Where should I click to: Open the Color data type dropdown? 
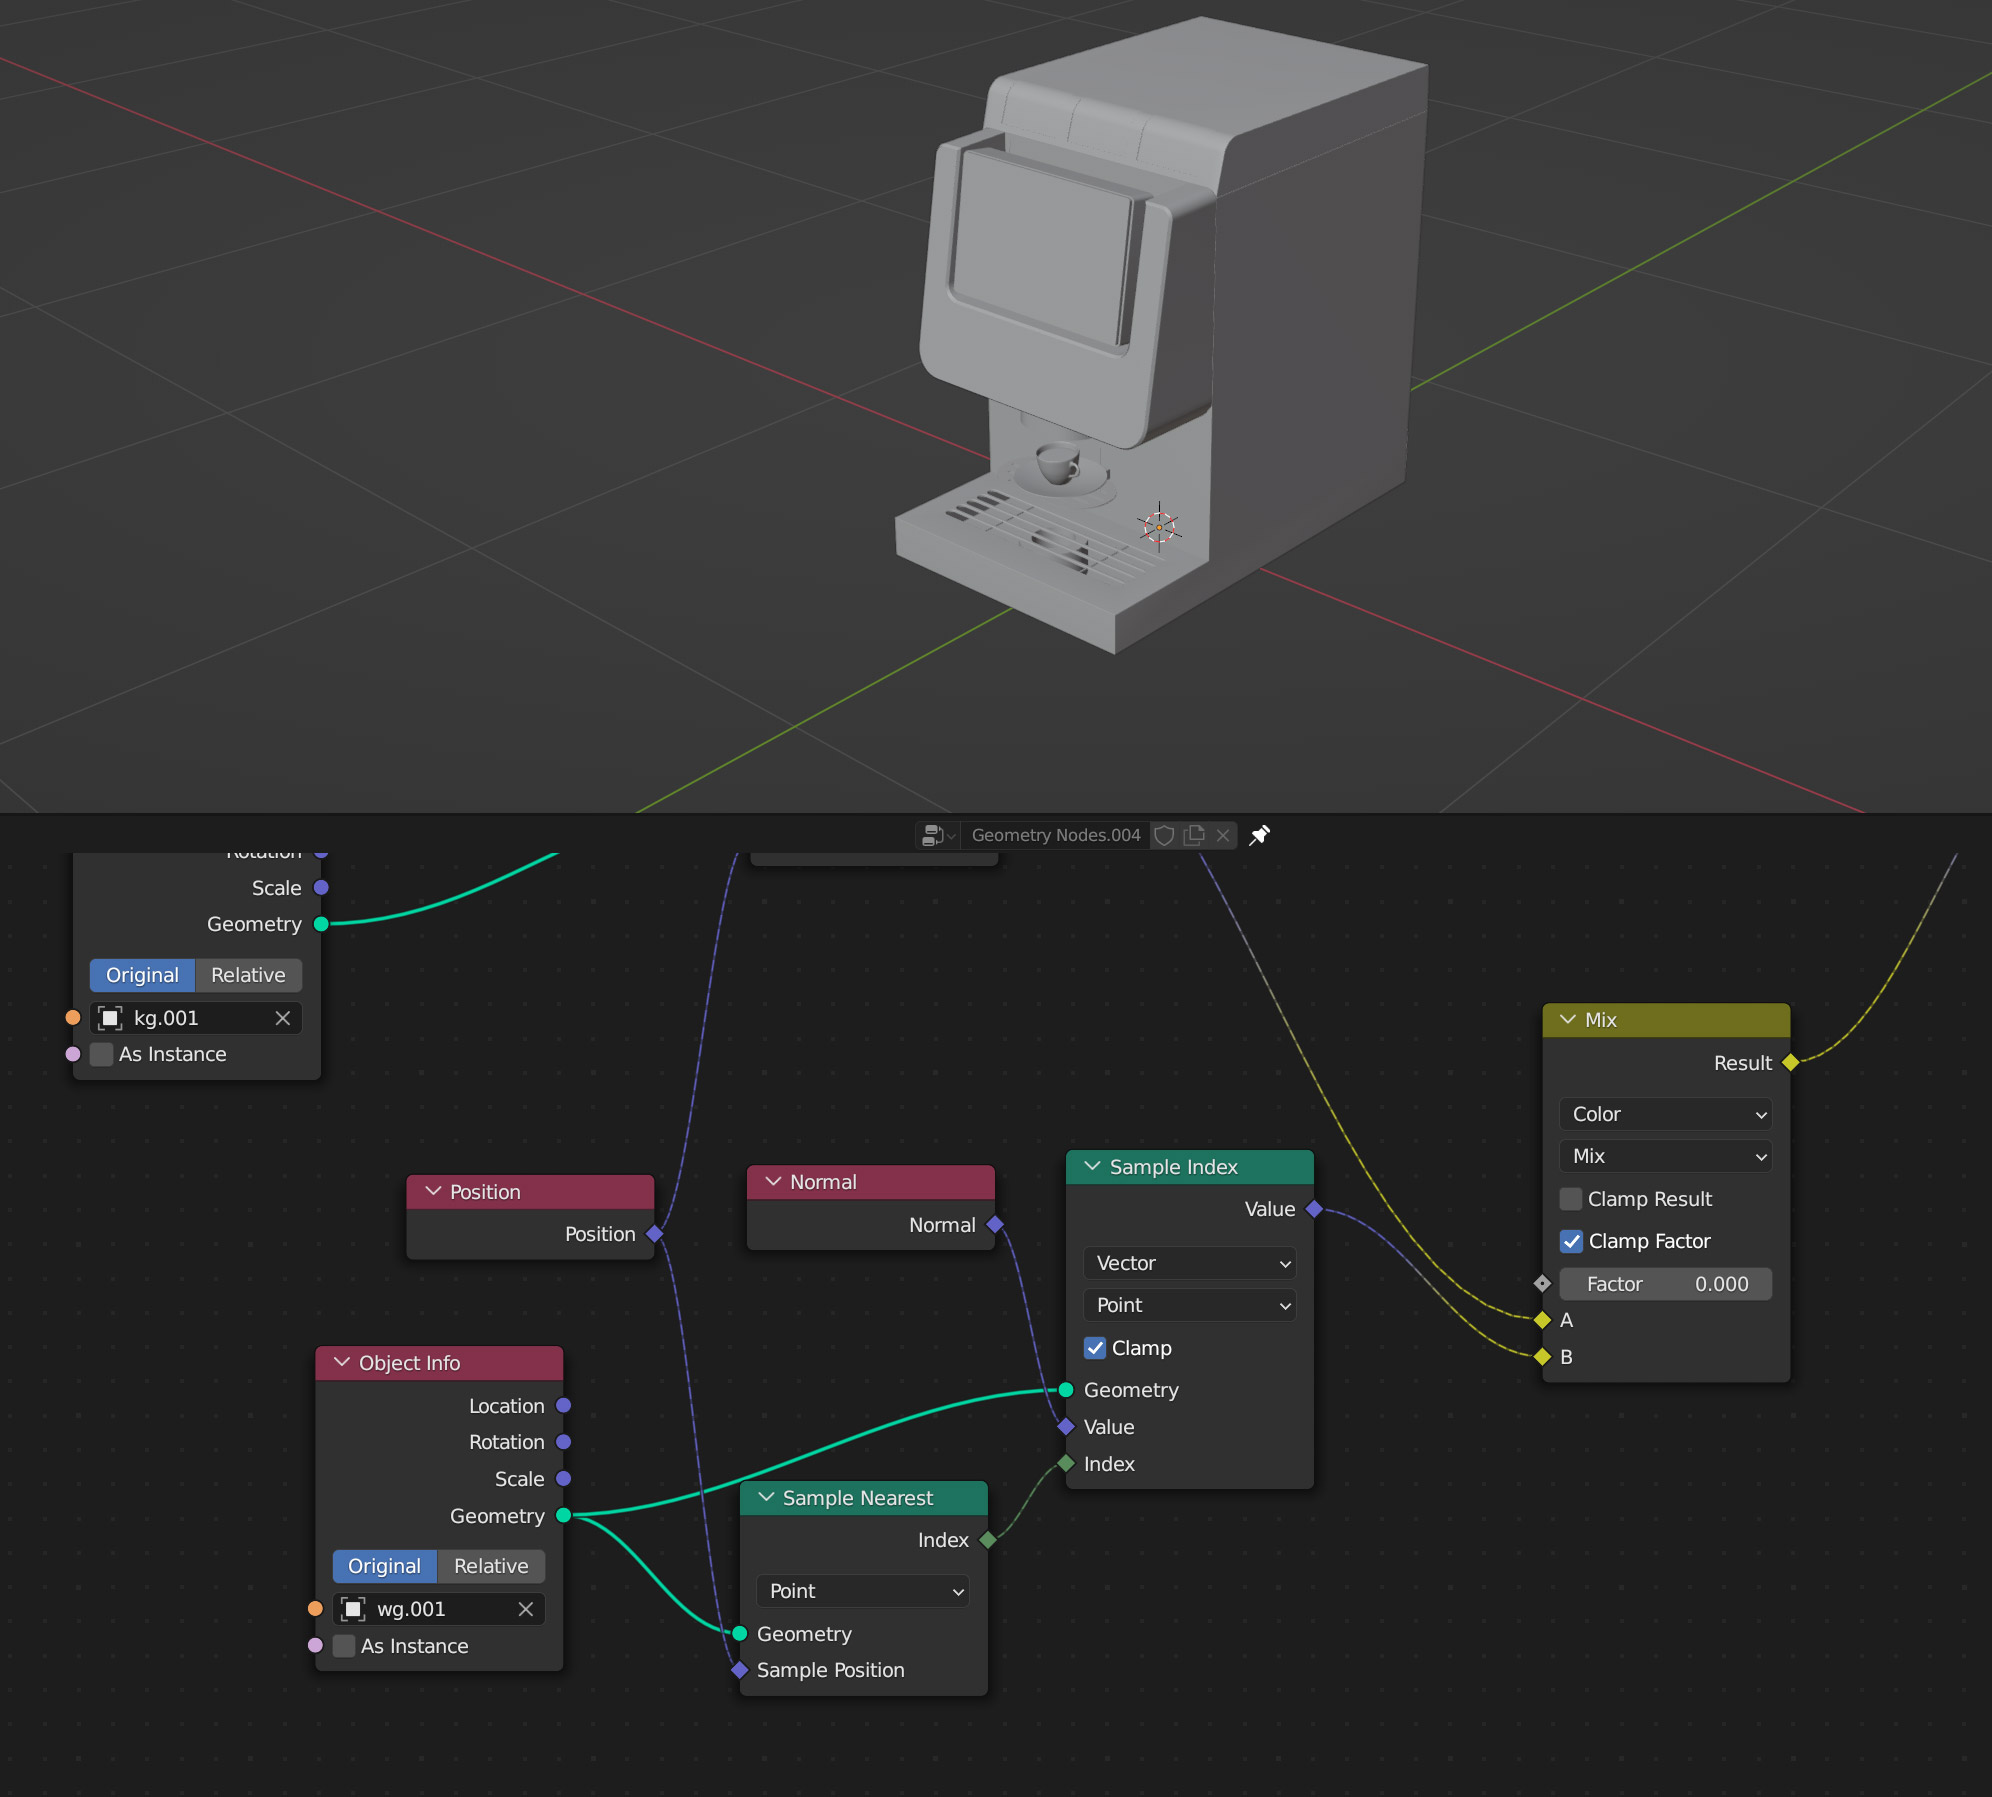point(1666,1114)
